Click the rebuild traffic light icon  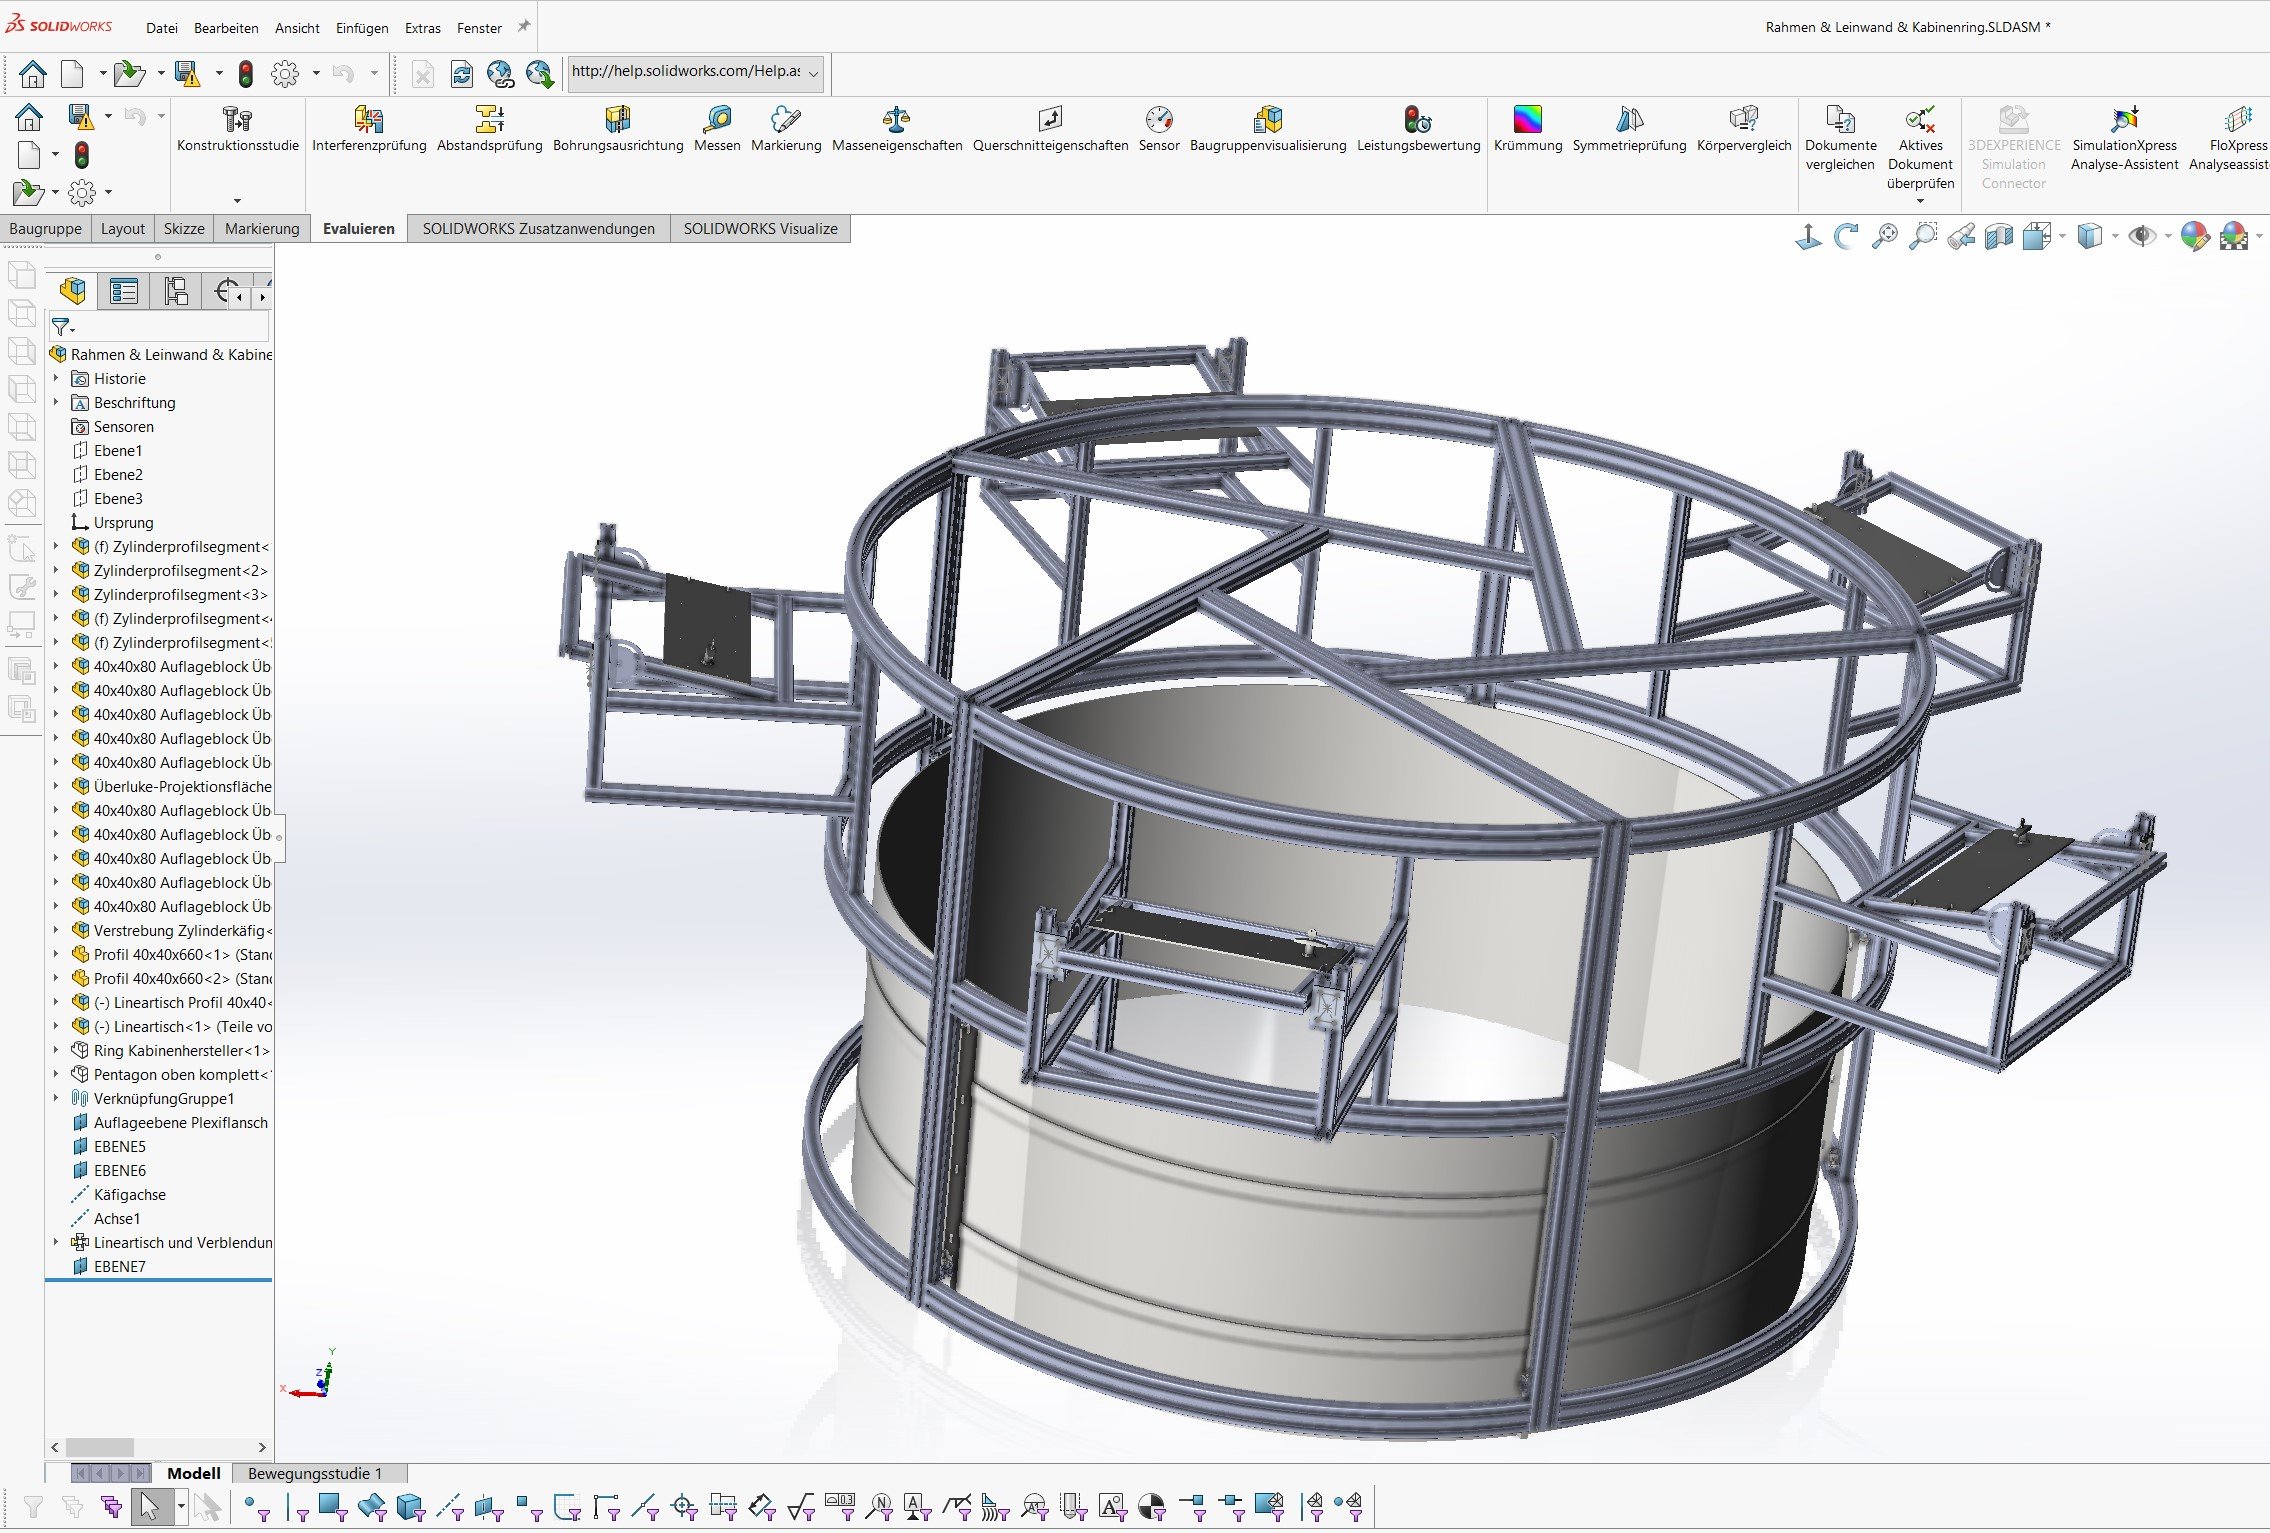(x=245, y=73)
